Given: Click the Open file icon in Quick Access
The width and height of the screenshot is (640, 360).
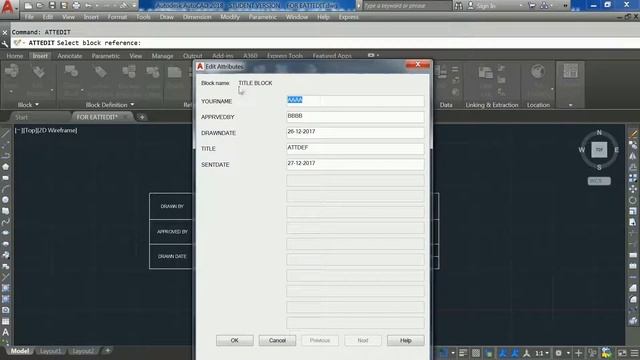Looking at the screenshot, I should (40, 5).
